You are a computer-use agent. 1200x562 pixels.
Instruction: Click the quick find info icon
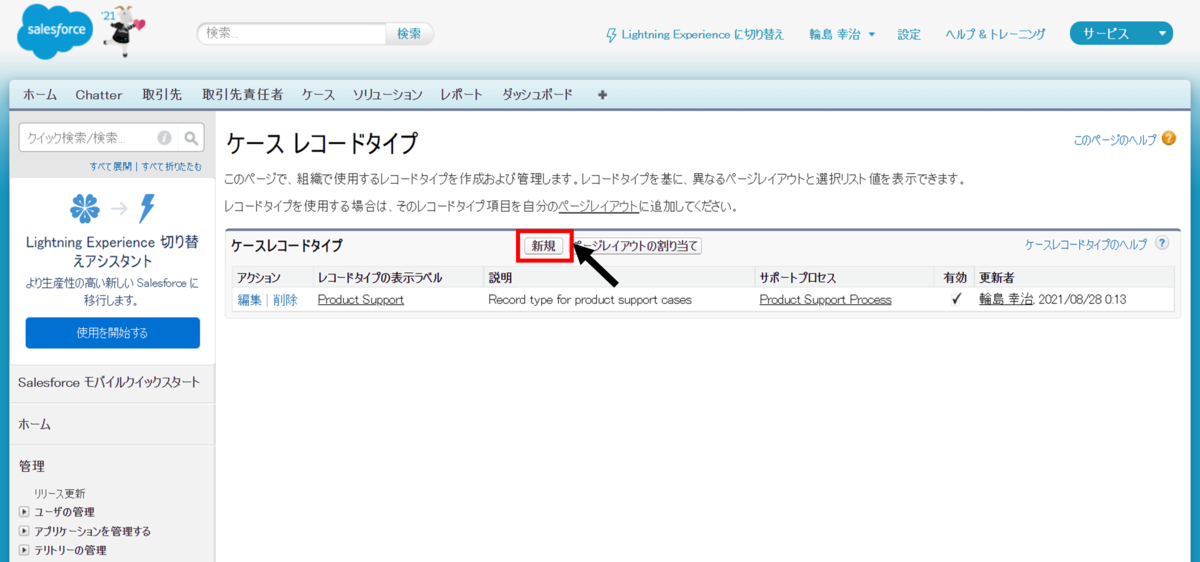[165, 138]
